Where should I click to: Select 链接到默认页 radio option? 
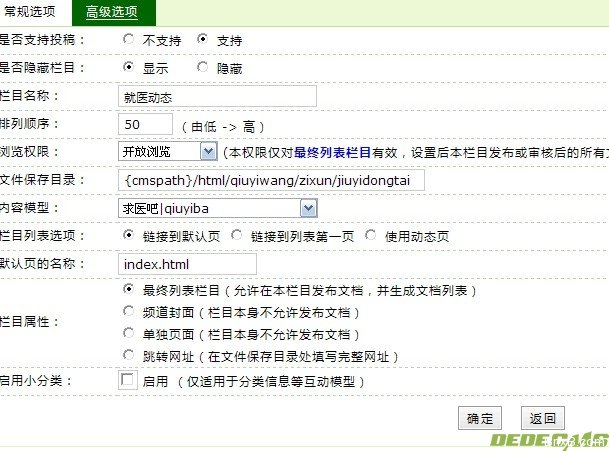[x=129, y=236]
